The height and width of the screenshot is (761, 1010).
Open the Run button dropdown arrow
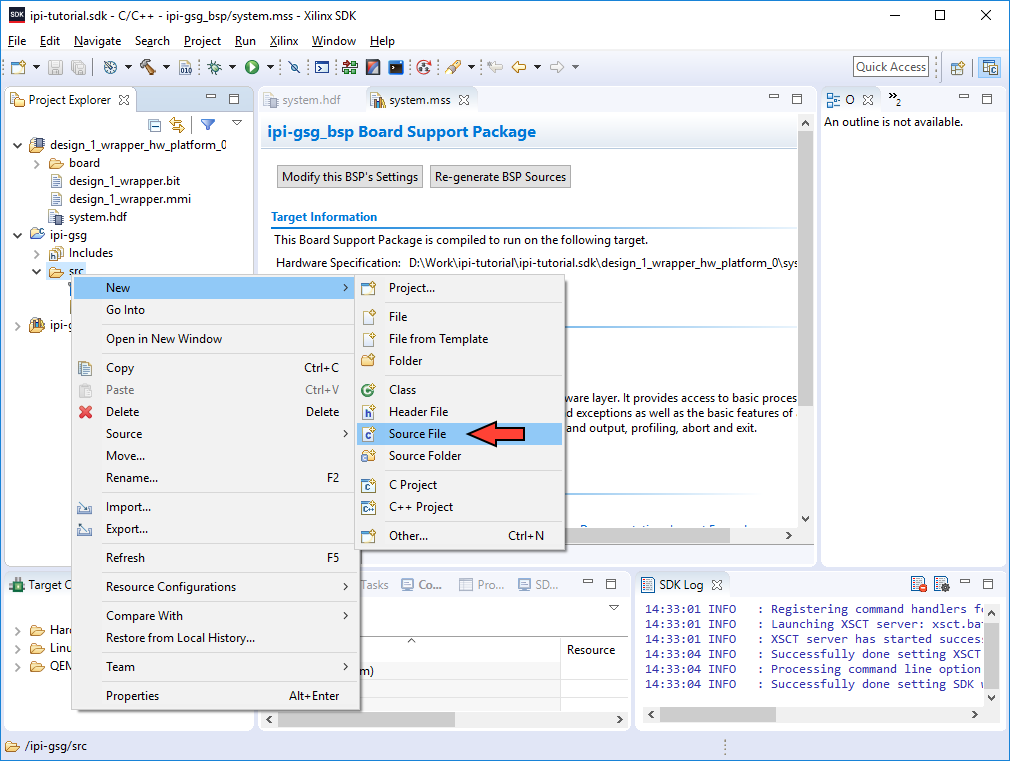[x=271, y=67]
